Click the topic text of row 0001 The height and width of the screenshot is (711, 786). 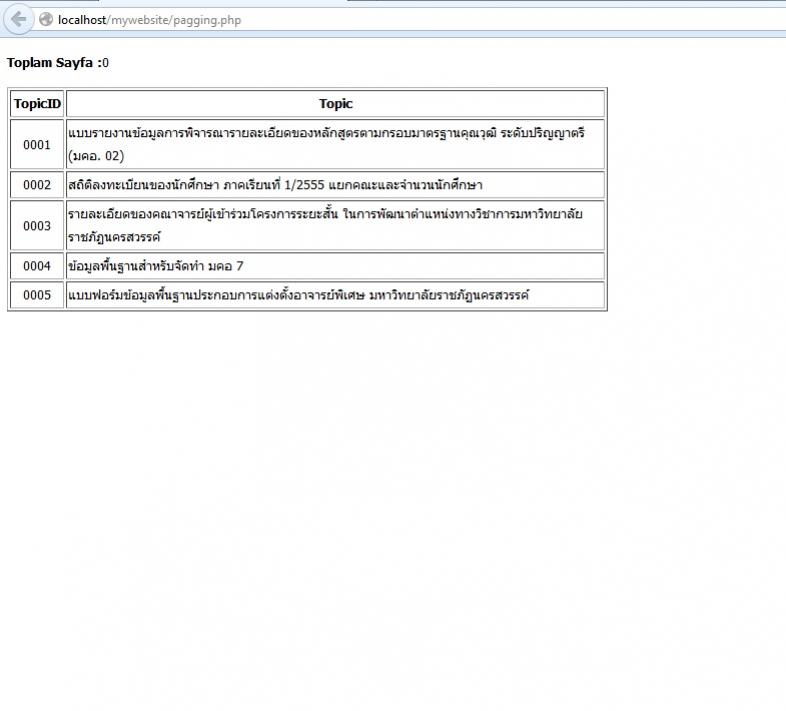click(326, 144)
